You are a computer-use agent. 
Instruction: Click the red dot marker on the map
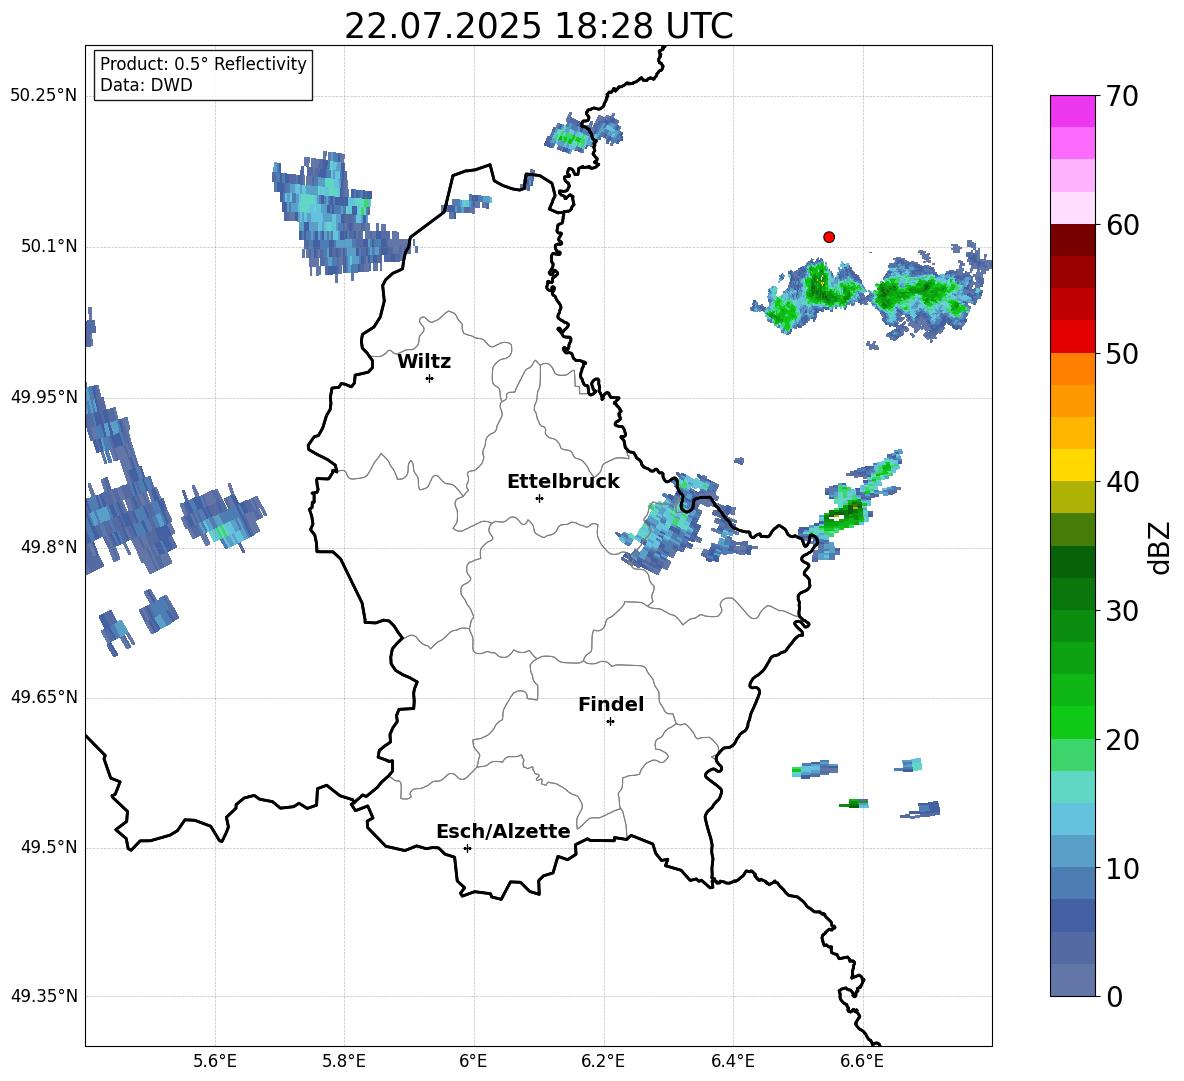click(829, 237)
